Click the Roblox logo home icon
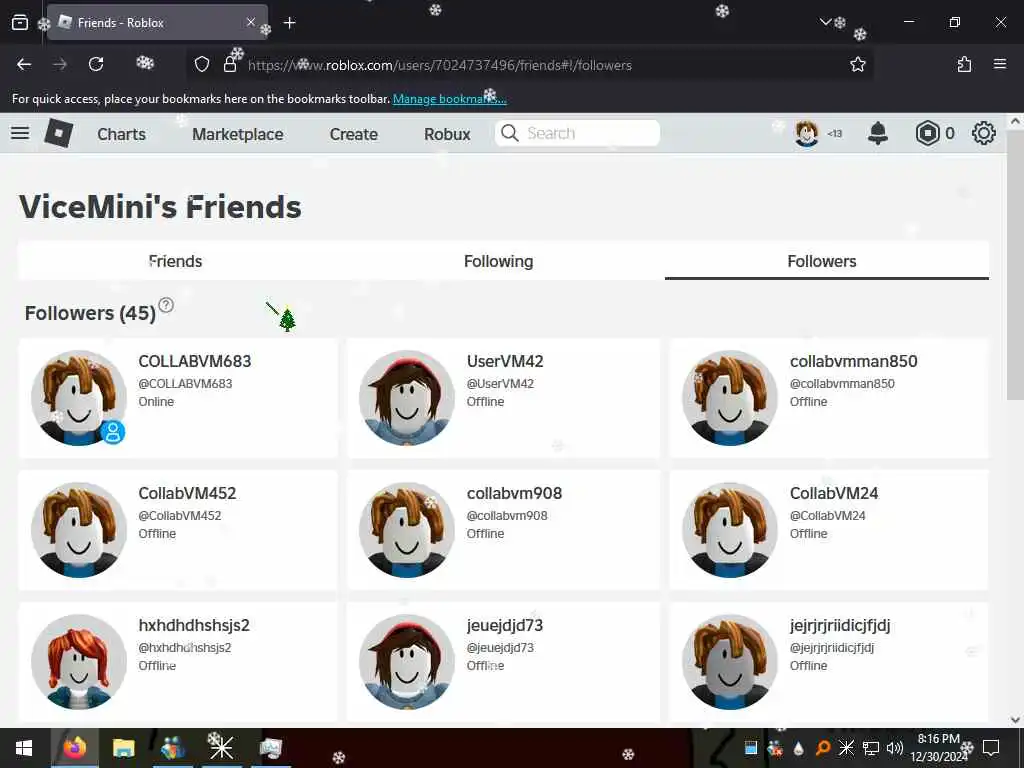This screenshot has height=768, width=1024. [x=59, y=133]
